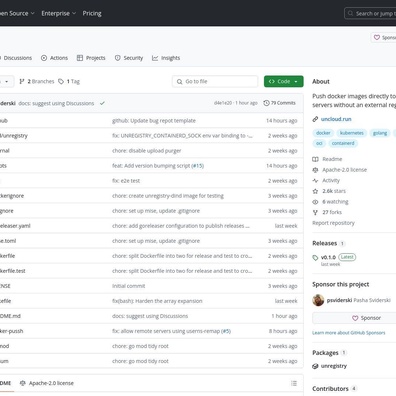Click the tag icon next to 1 Tag

[61, 81]
